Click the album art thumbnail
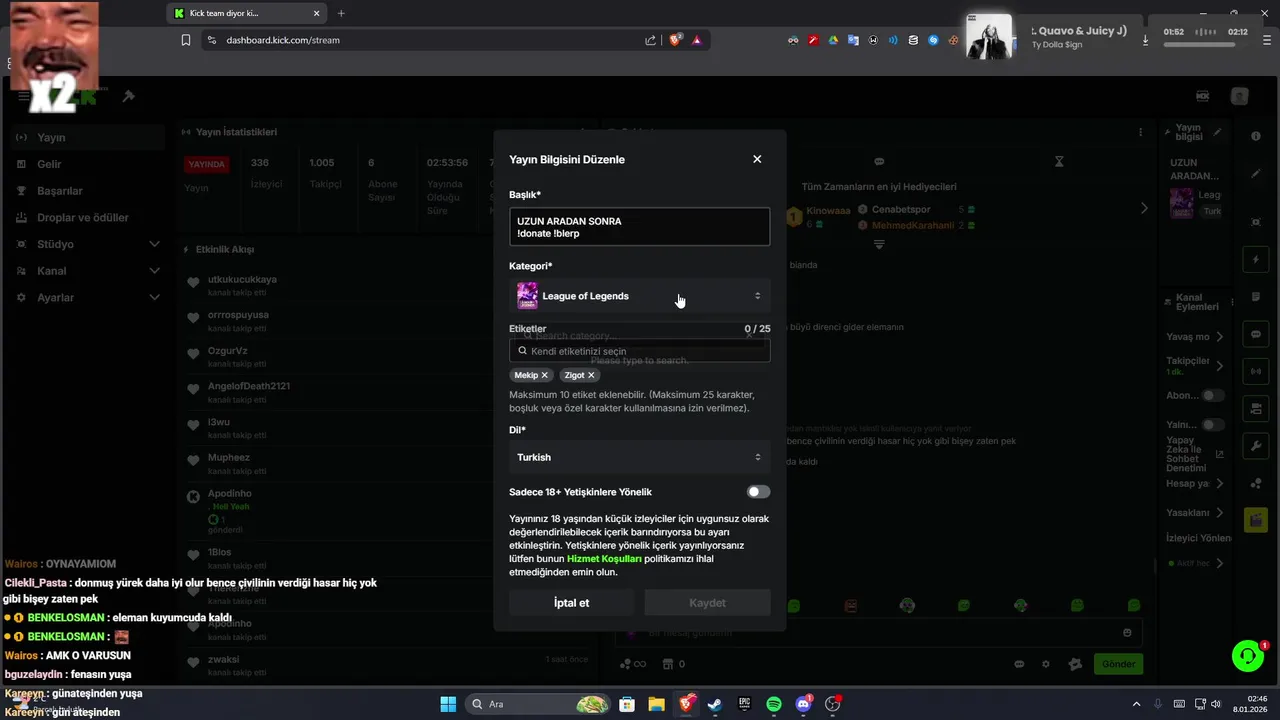Viewport: 1280px width, 720px height. [x=989, y=35]
